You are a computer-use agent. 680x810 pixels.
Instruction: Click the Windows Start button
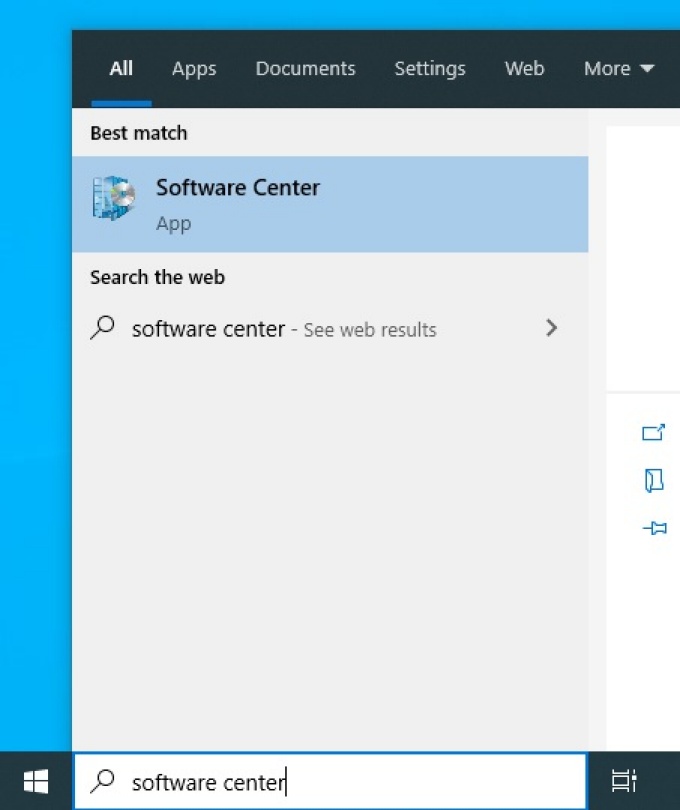click(36, 781)
